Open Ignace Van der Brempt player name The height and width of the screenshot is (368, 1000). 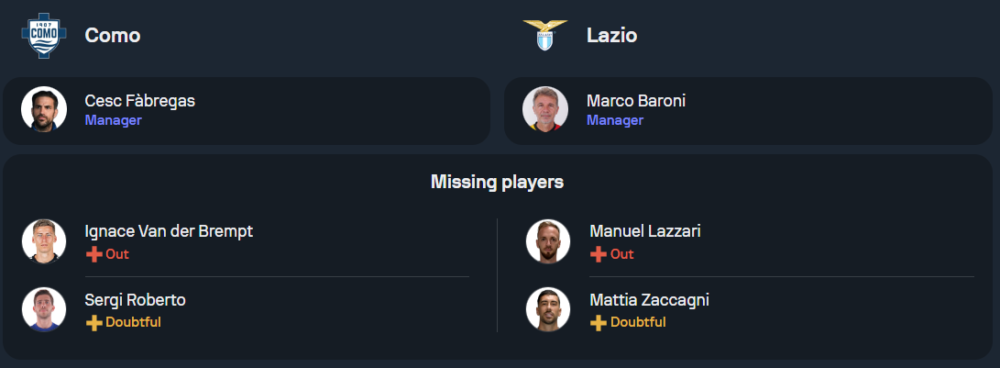[x=169, y=231]
